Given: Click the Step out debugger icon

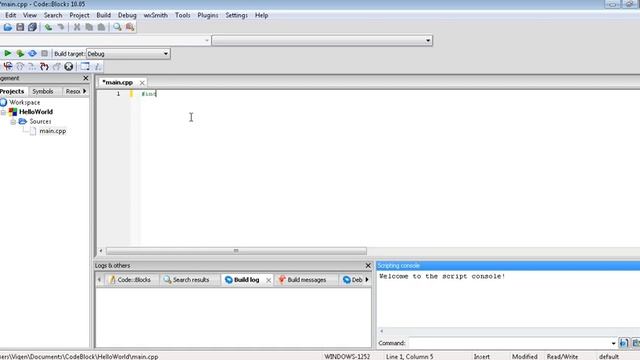Looking at the screenshot, I should (x=56, y=67).
